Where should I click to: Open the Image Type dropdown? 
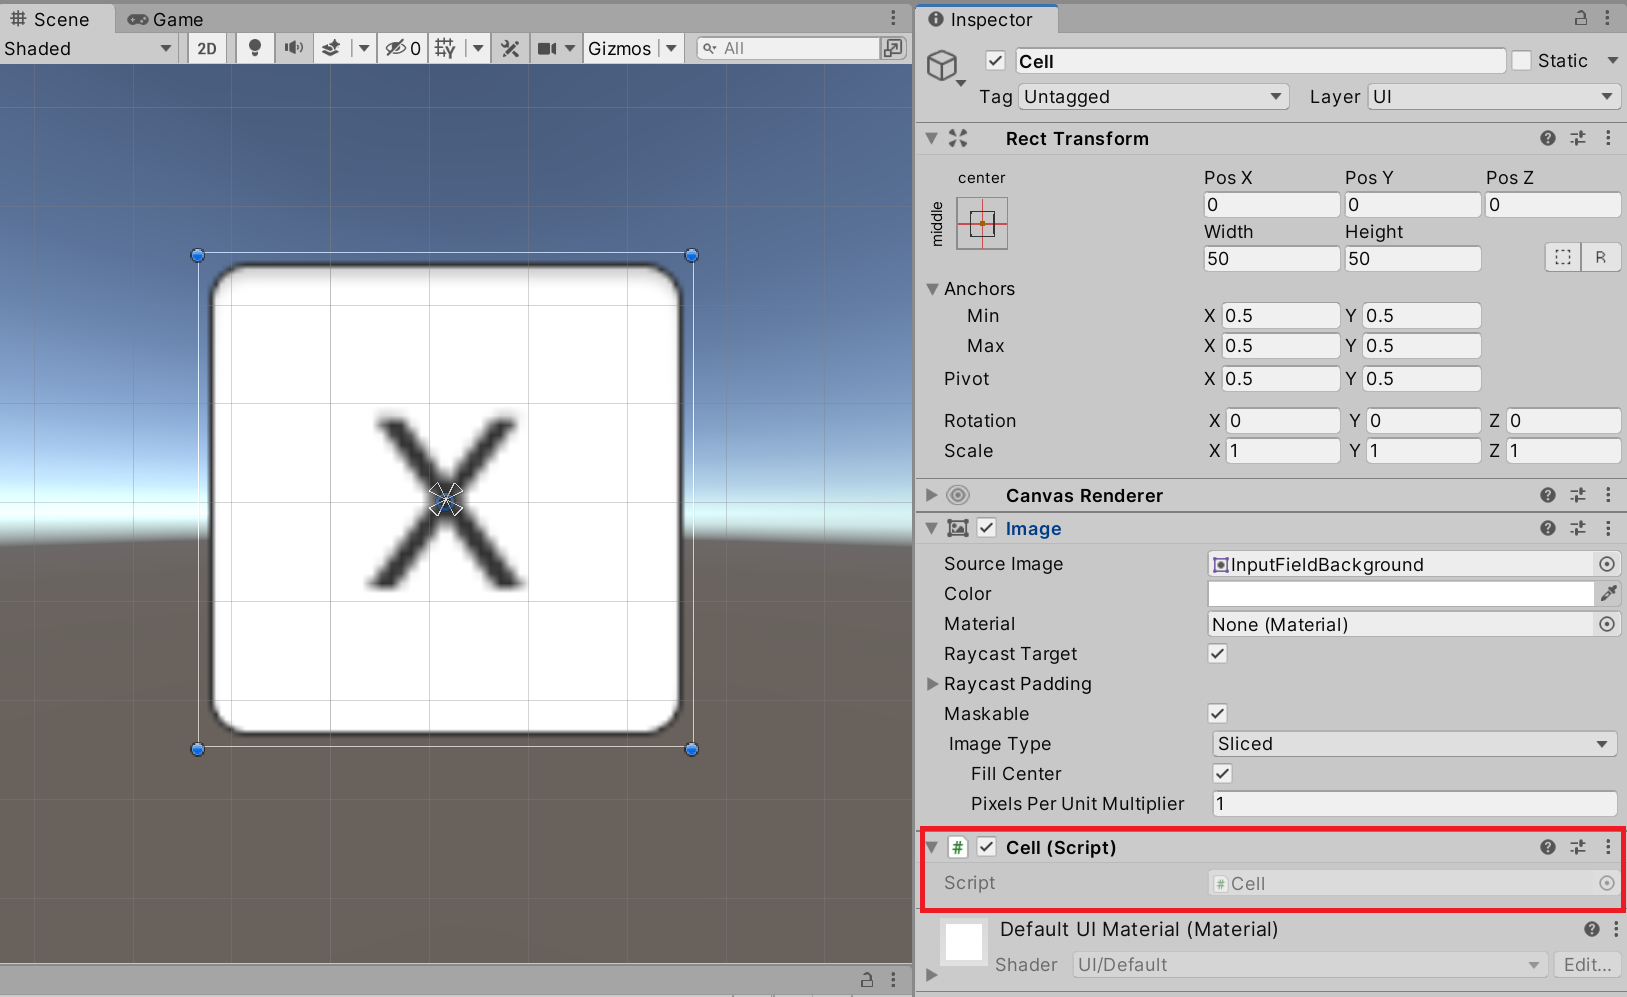tap(1413, 744)
